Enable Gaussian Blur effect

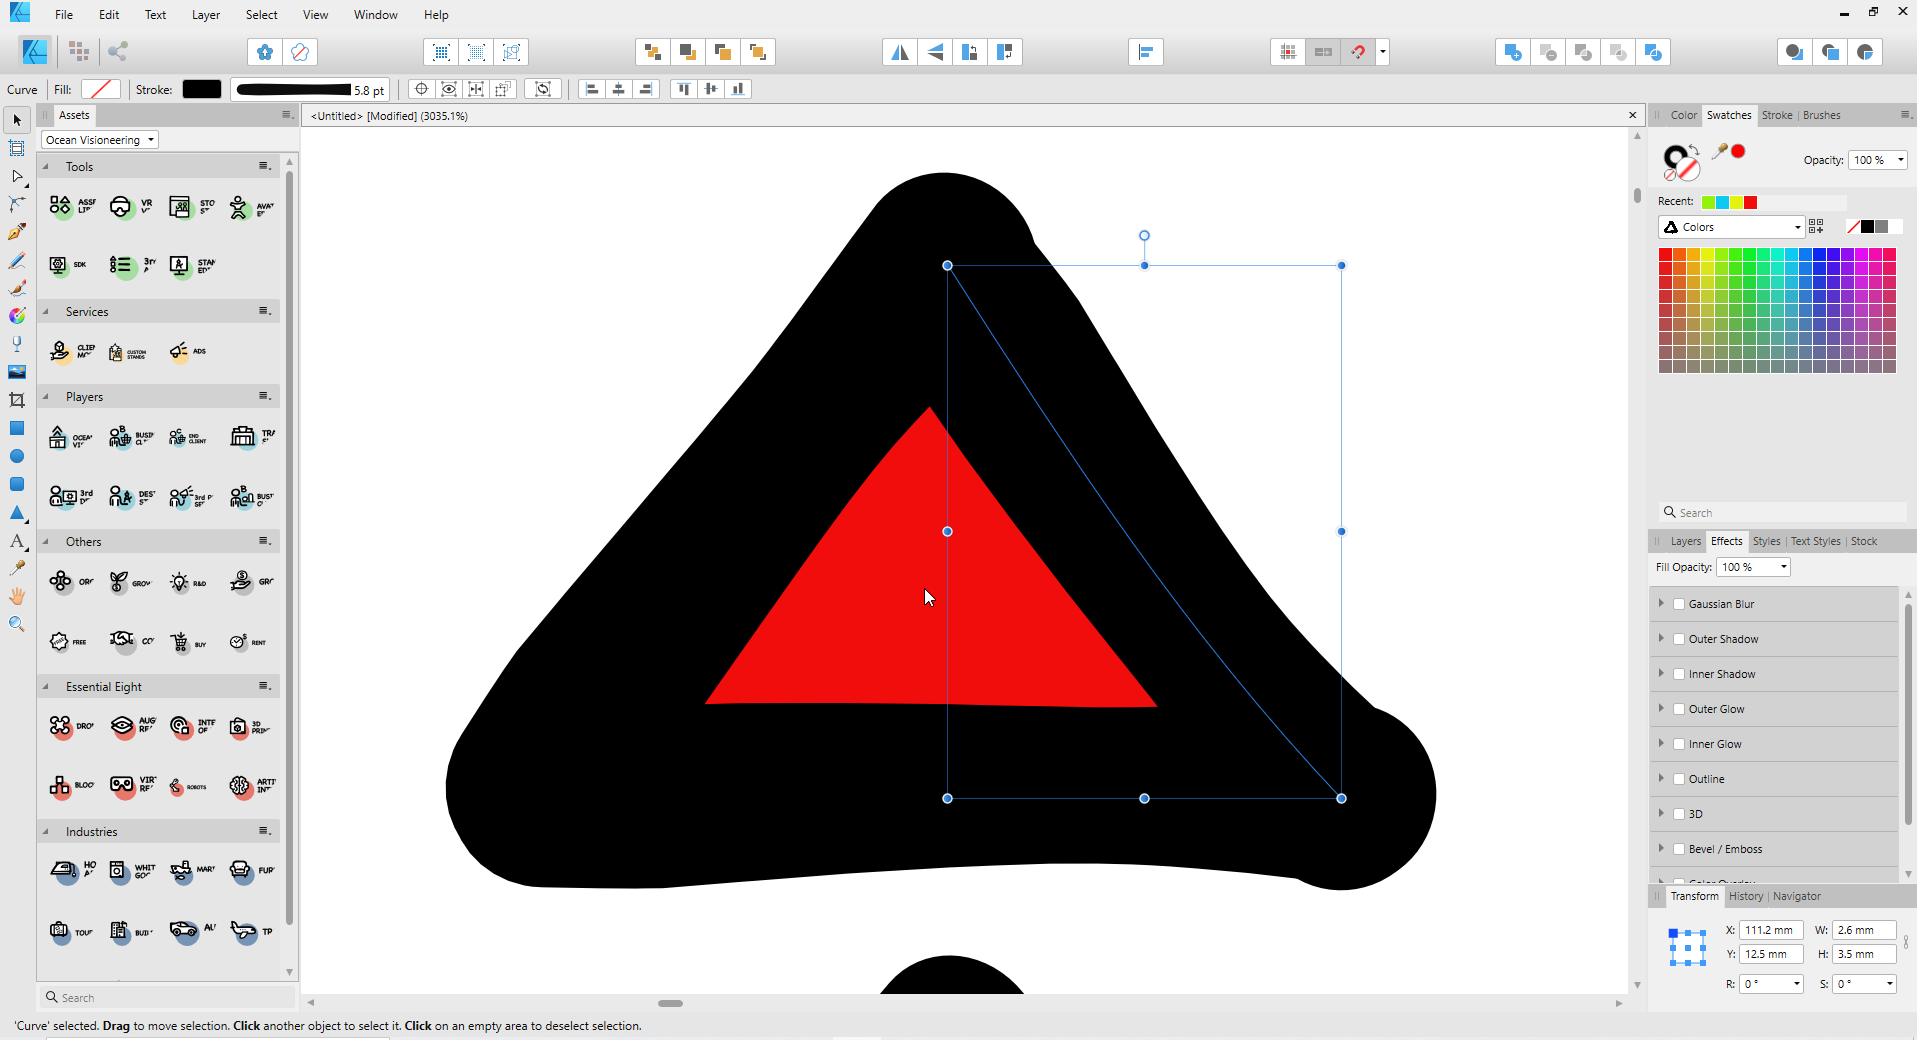[x=1679, y=604]
